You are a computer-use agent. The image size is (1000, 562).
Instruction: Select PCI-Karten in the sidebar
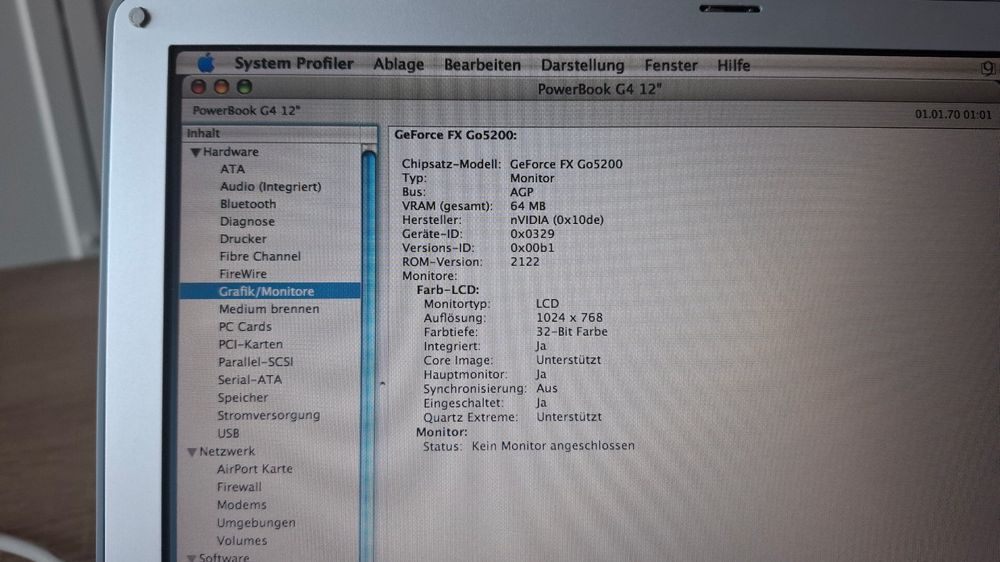250,344
